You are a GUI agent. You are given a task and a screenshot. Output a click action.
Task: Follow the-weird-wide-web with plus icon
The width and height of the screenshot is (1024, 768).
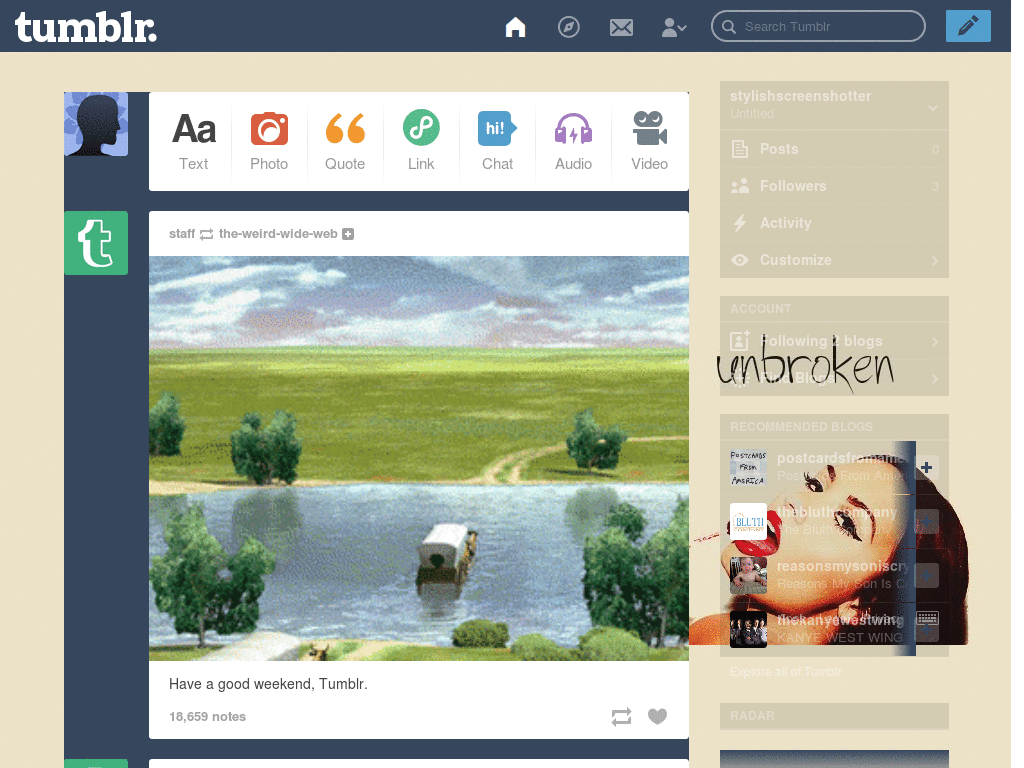pos(348,234)
